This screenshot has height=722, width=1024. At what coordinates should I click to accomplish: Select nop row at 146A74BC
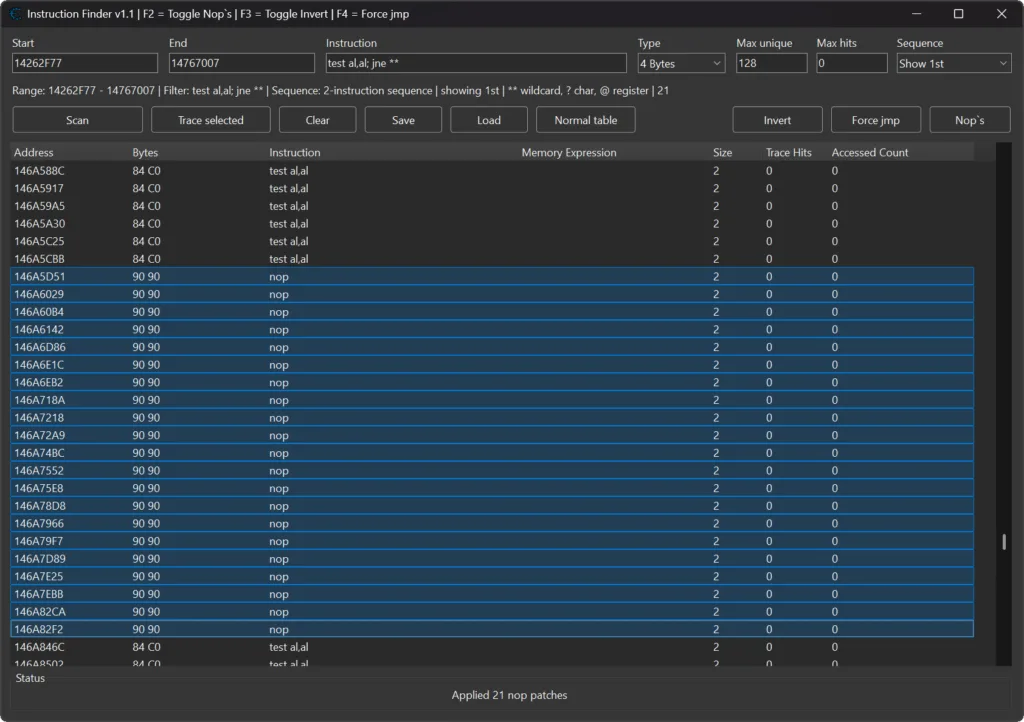click(x=492, y=453)
